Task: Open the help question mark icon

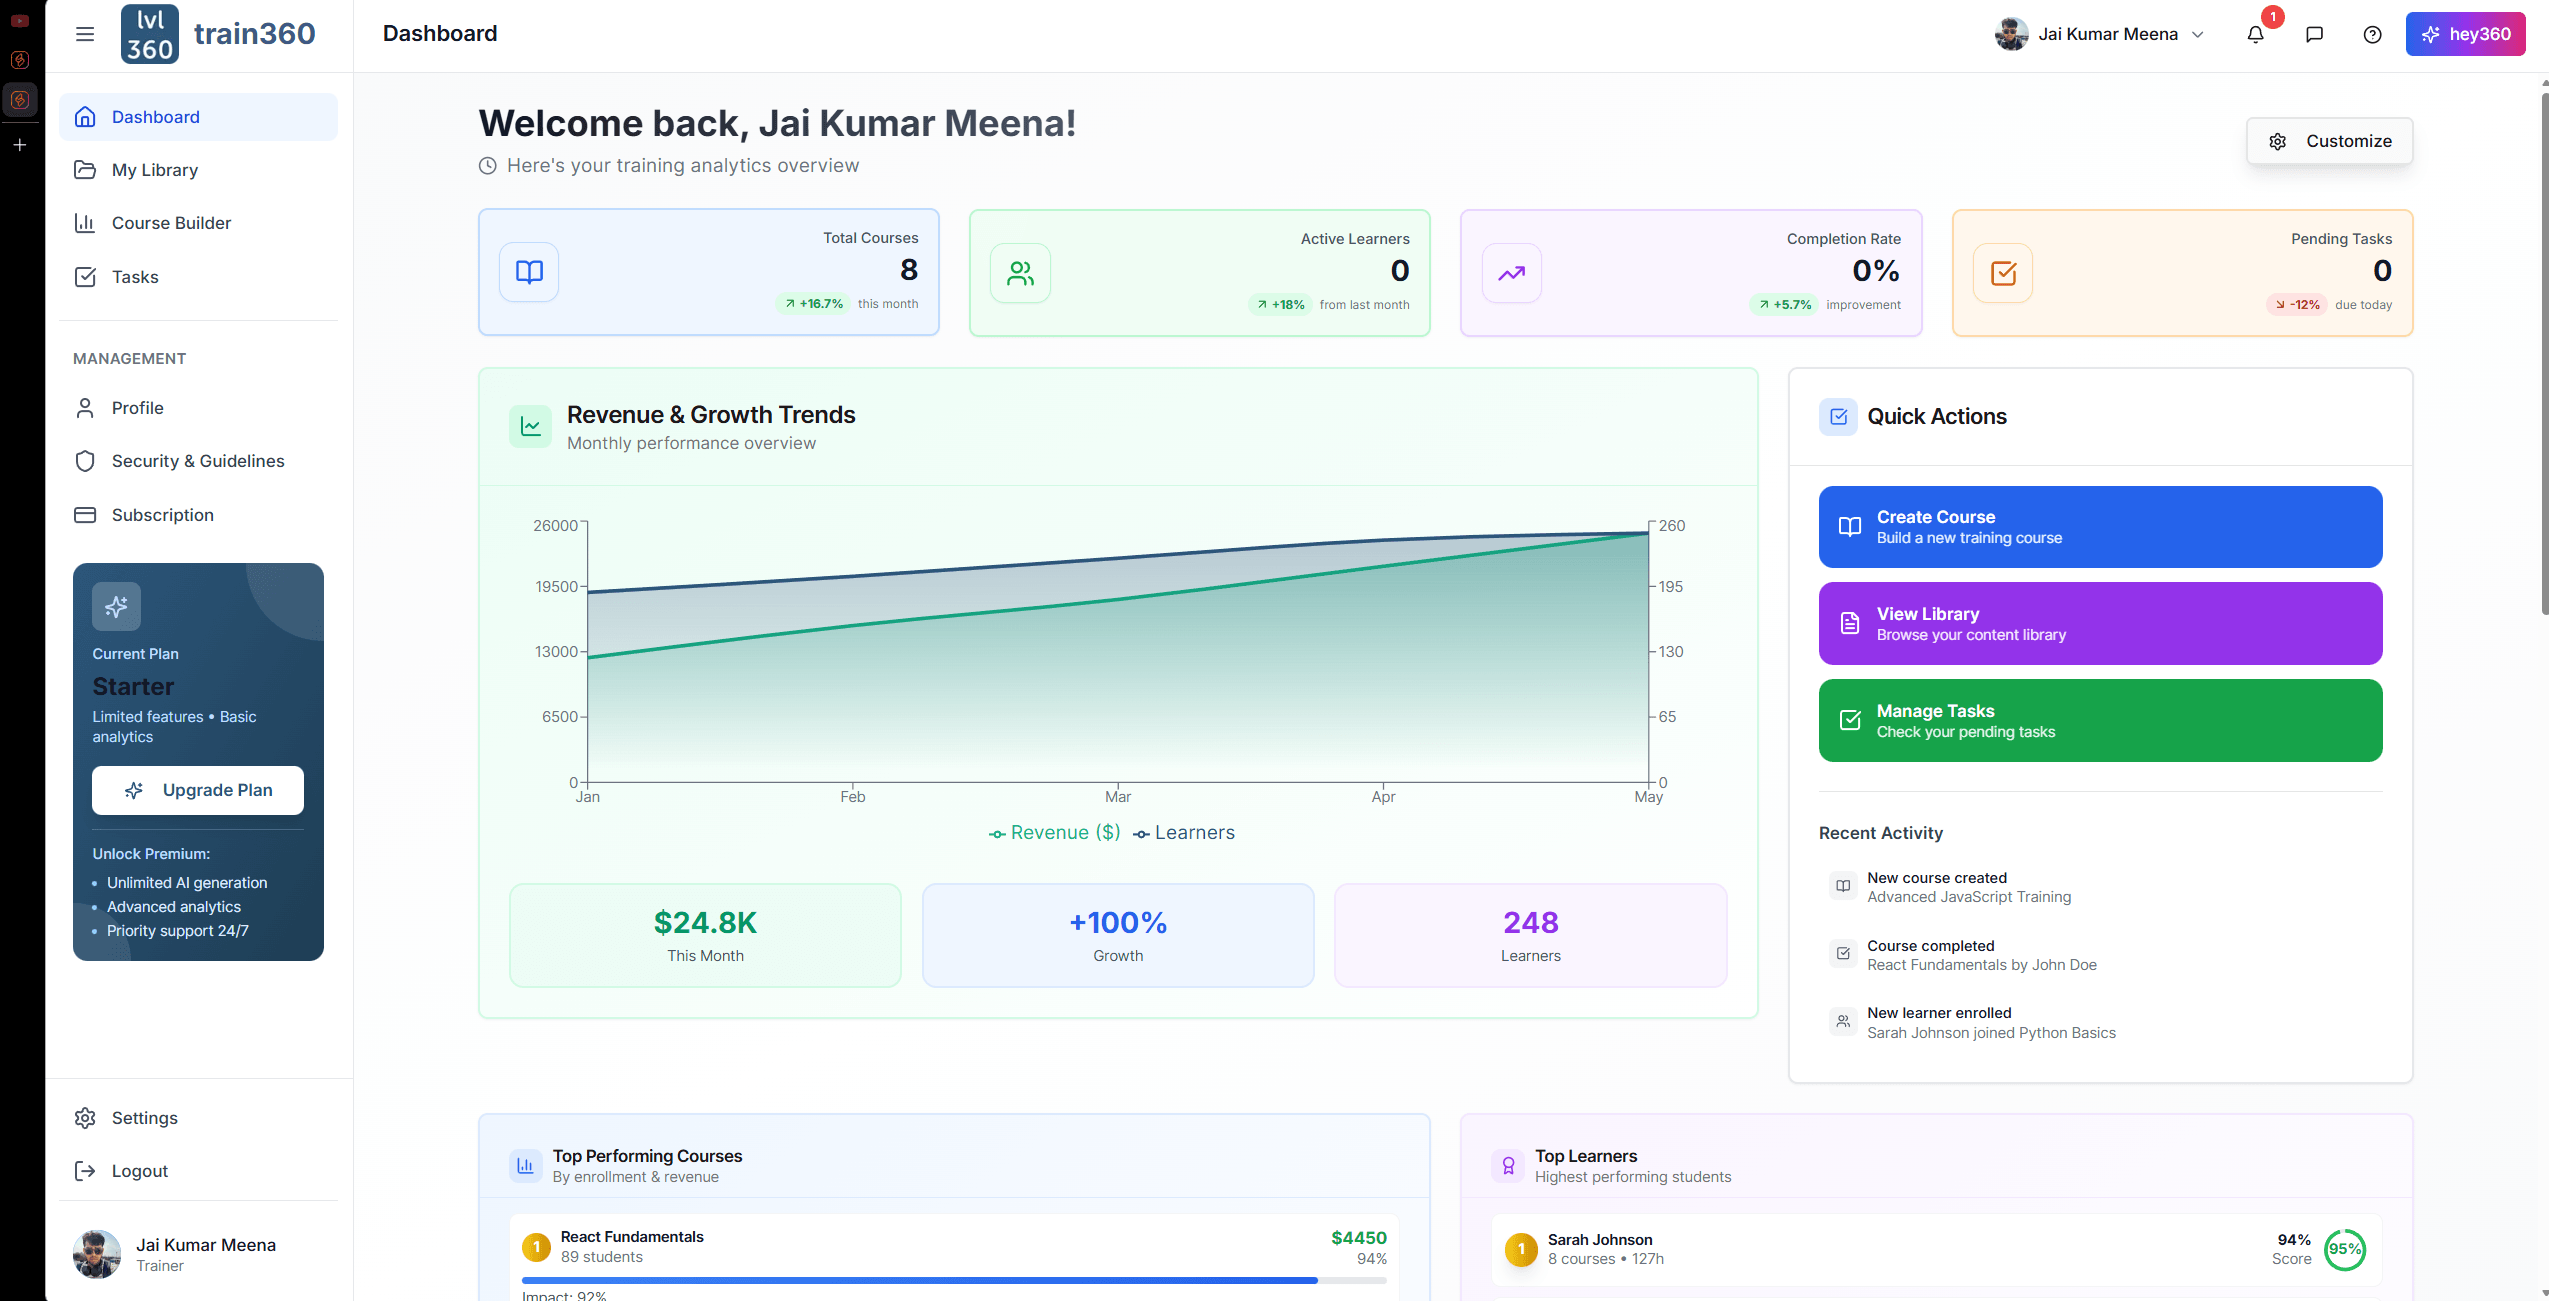Action: 2372,34
